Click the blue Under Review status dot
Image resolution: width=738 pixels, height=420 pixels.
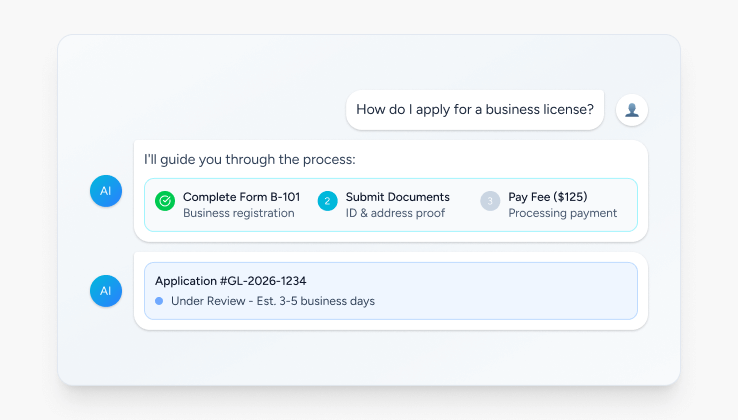click(159, 301)
